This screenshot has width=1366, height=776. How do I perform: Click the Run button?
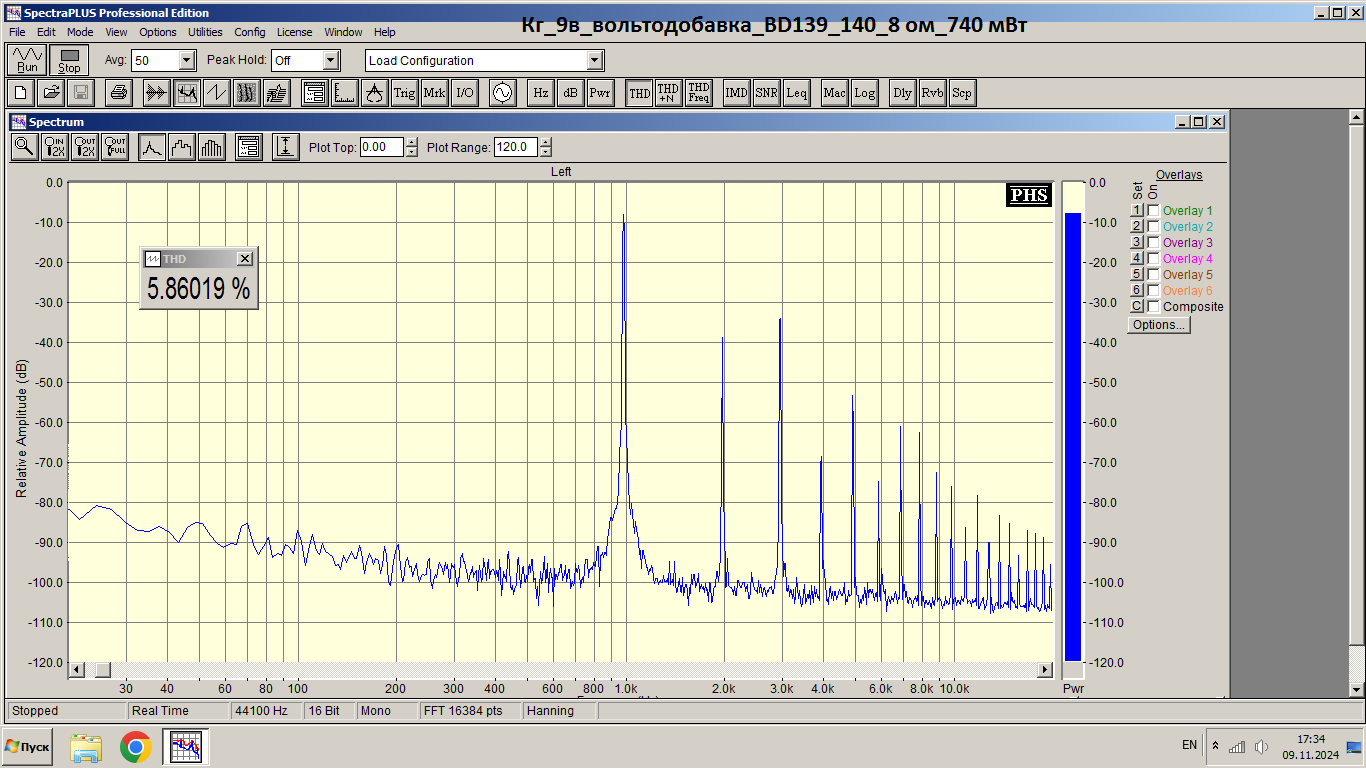coord(27,60)
